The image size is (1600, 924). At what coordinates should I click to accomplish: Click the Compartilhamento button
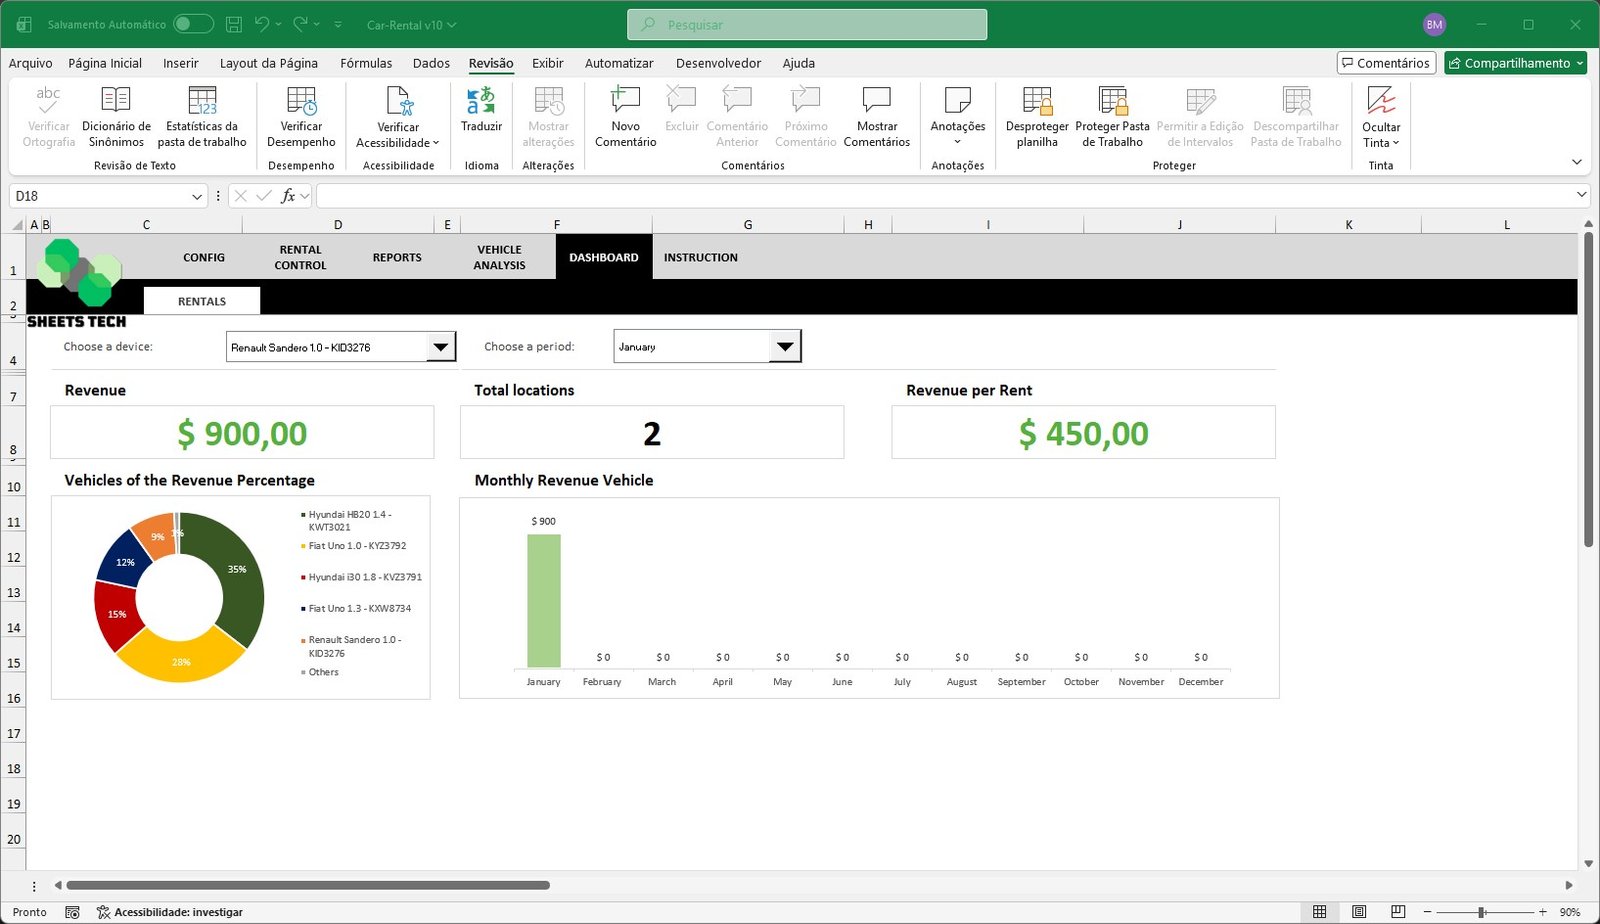(x=1515, y=62)
